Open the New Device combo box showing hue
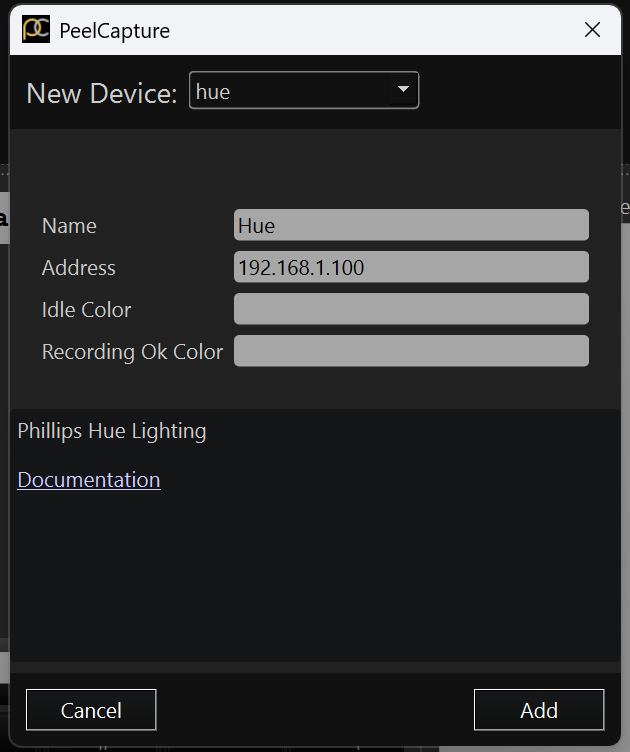 click(304, 90)
